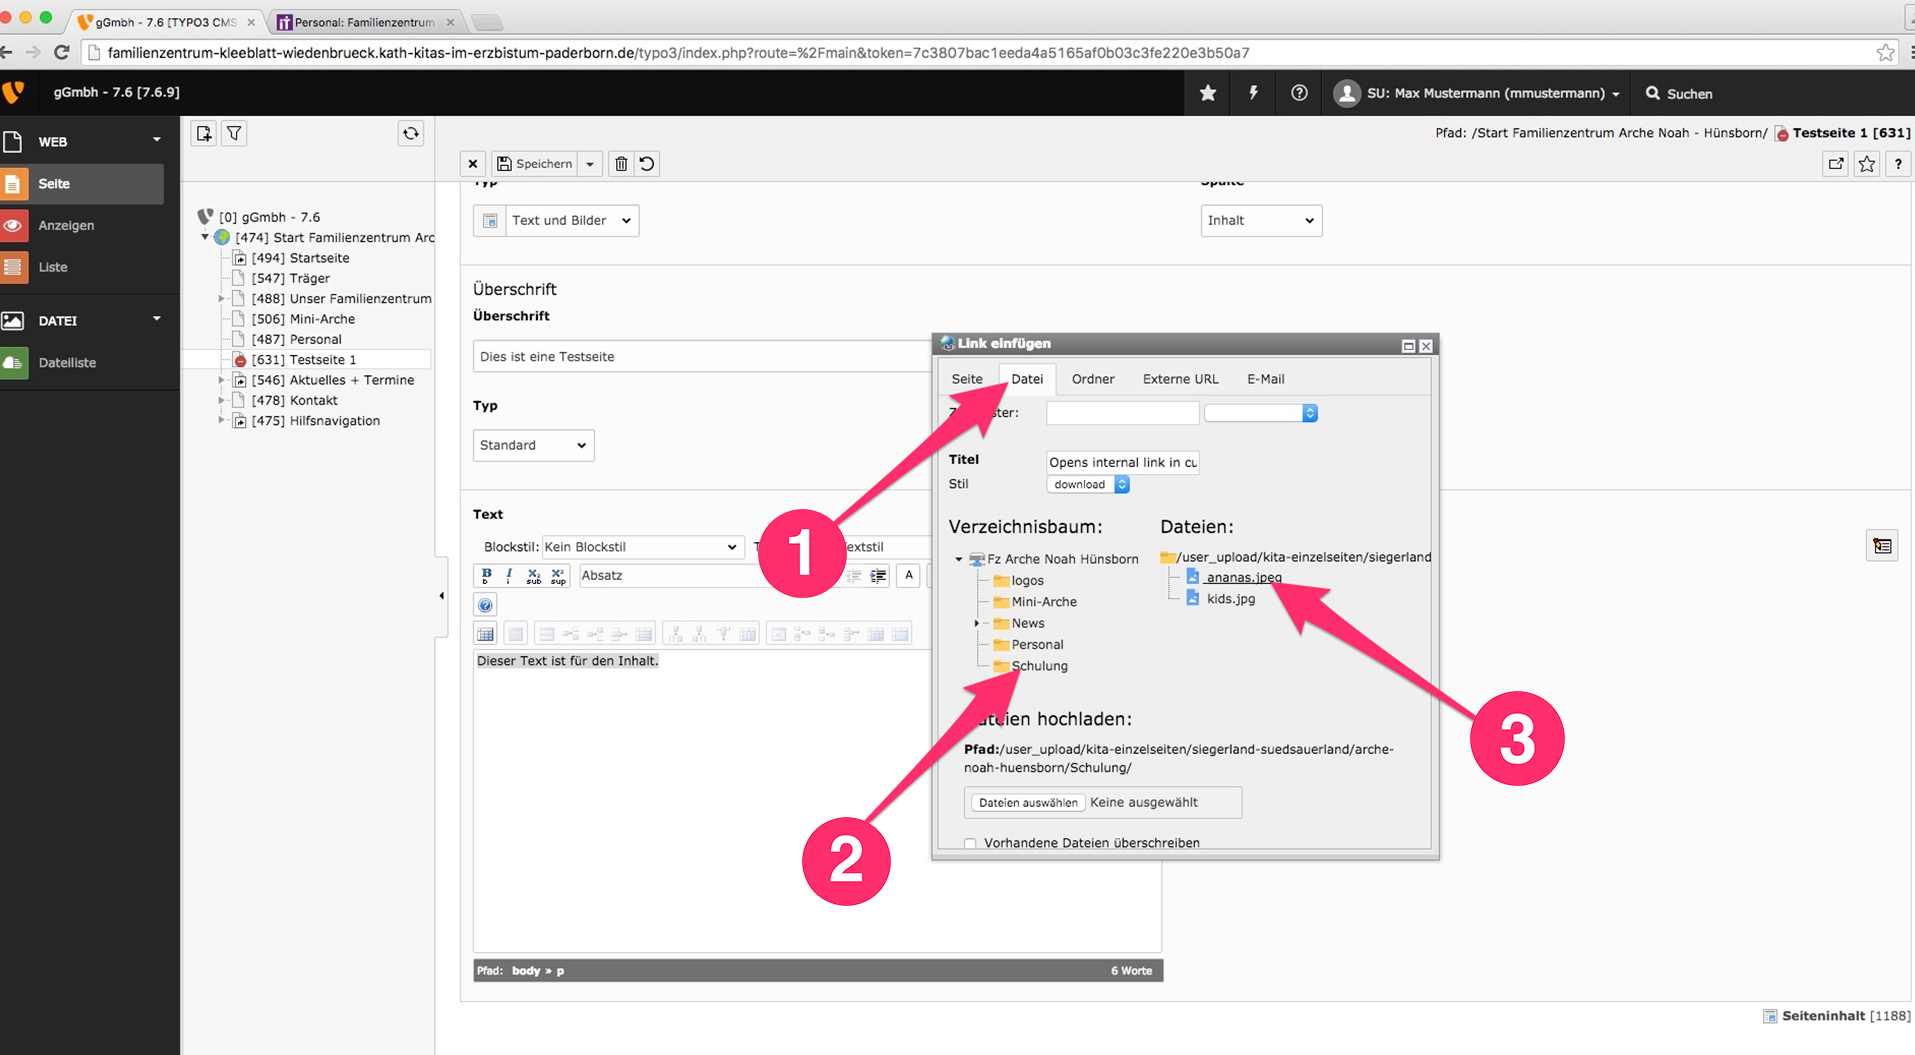The height and width of the screenshot is (1055, 1915).
Task: Open the 'Inhalt' column dropdown
Action: click(1260, 221)
